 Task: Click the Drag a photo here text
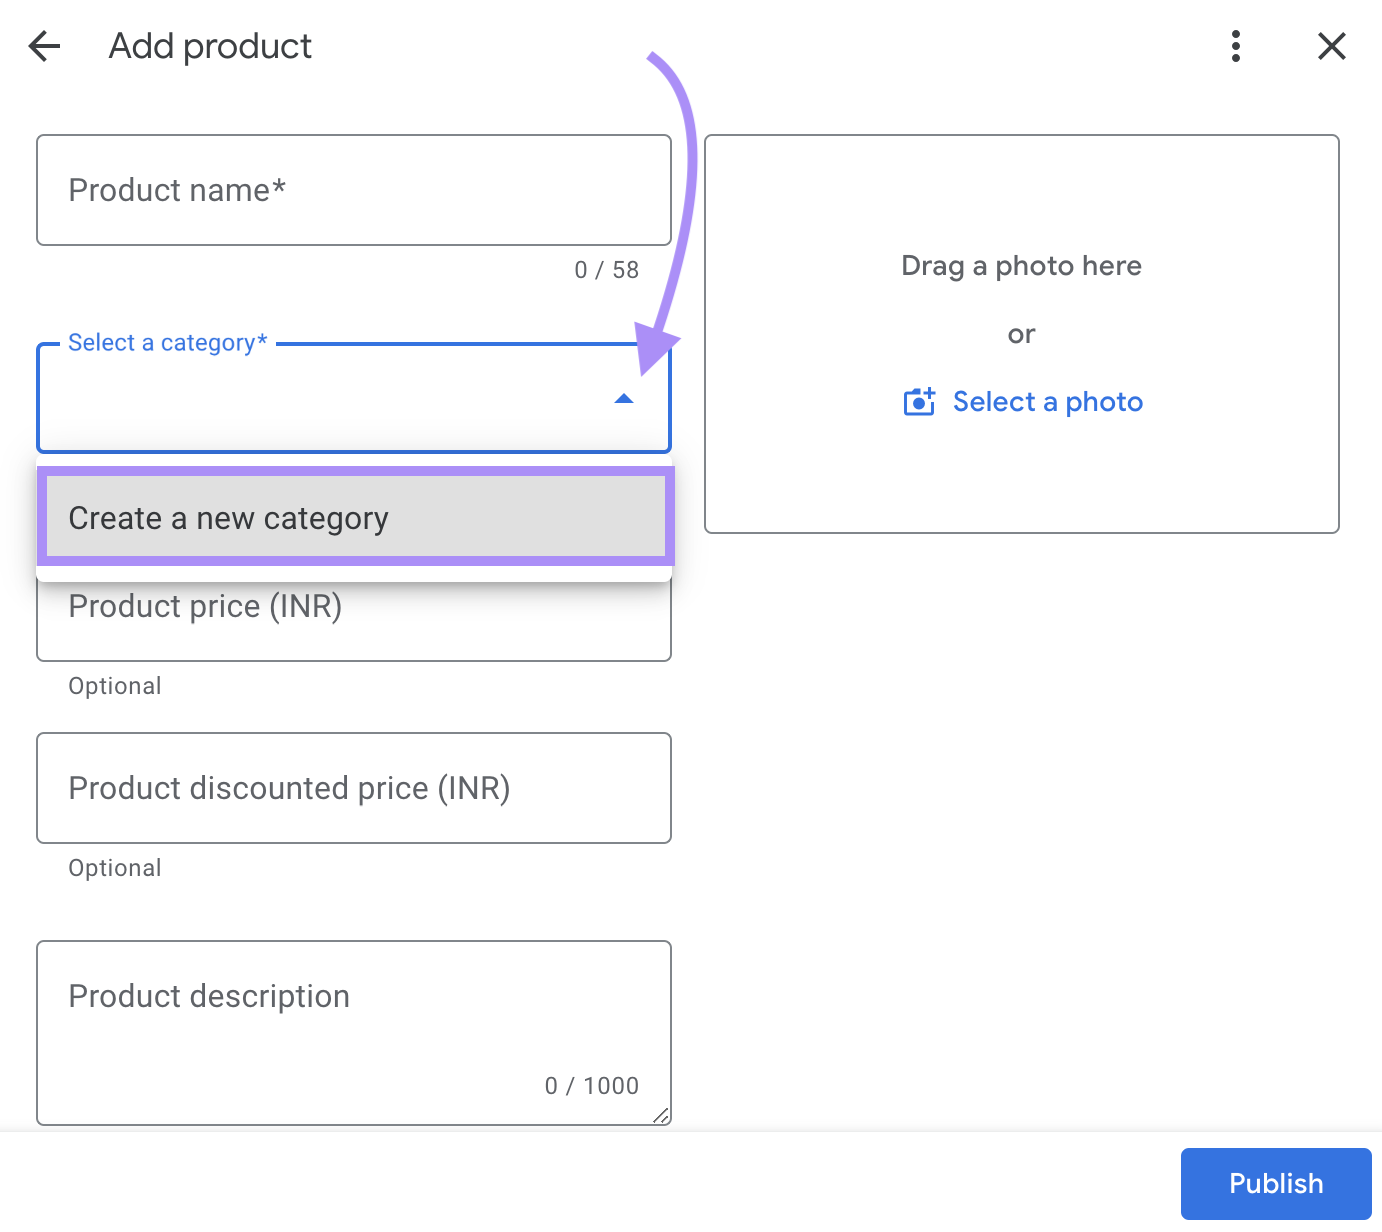click(x=1021, y=266)
